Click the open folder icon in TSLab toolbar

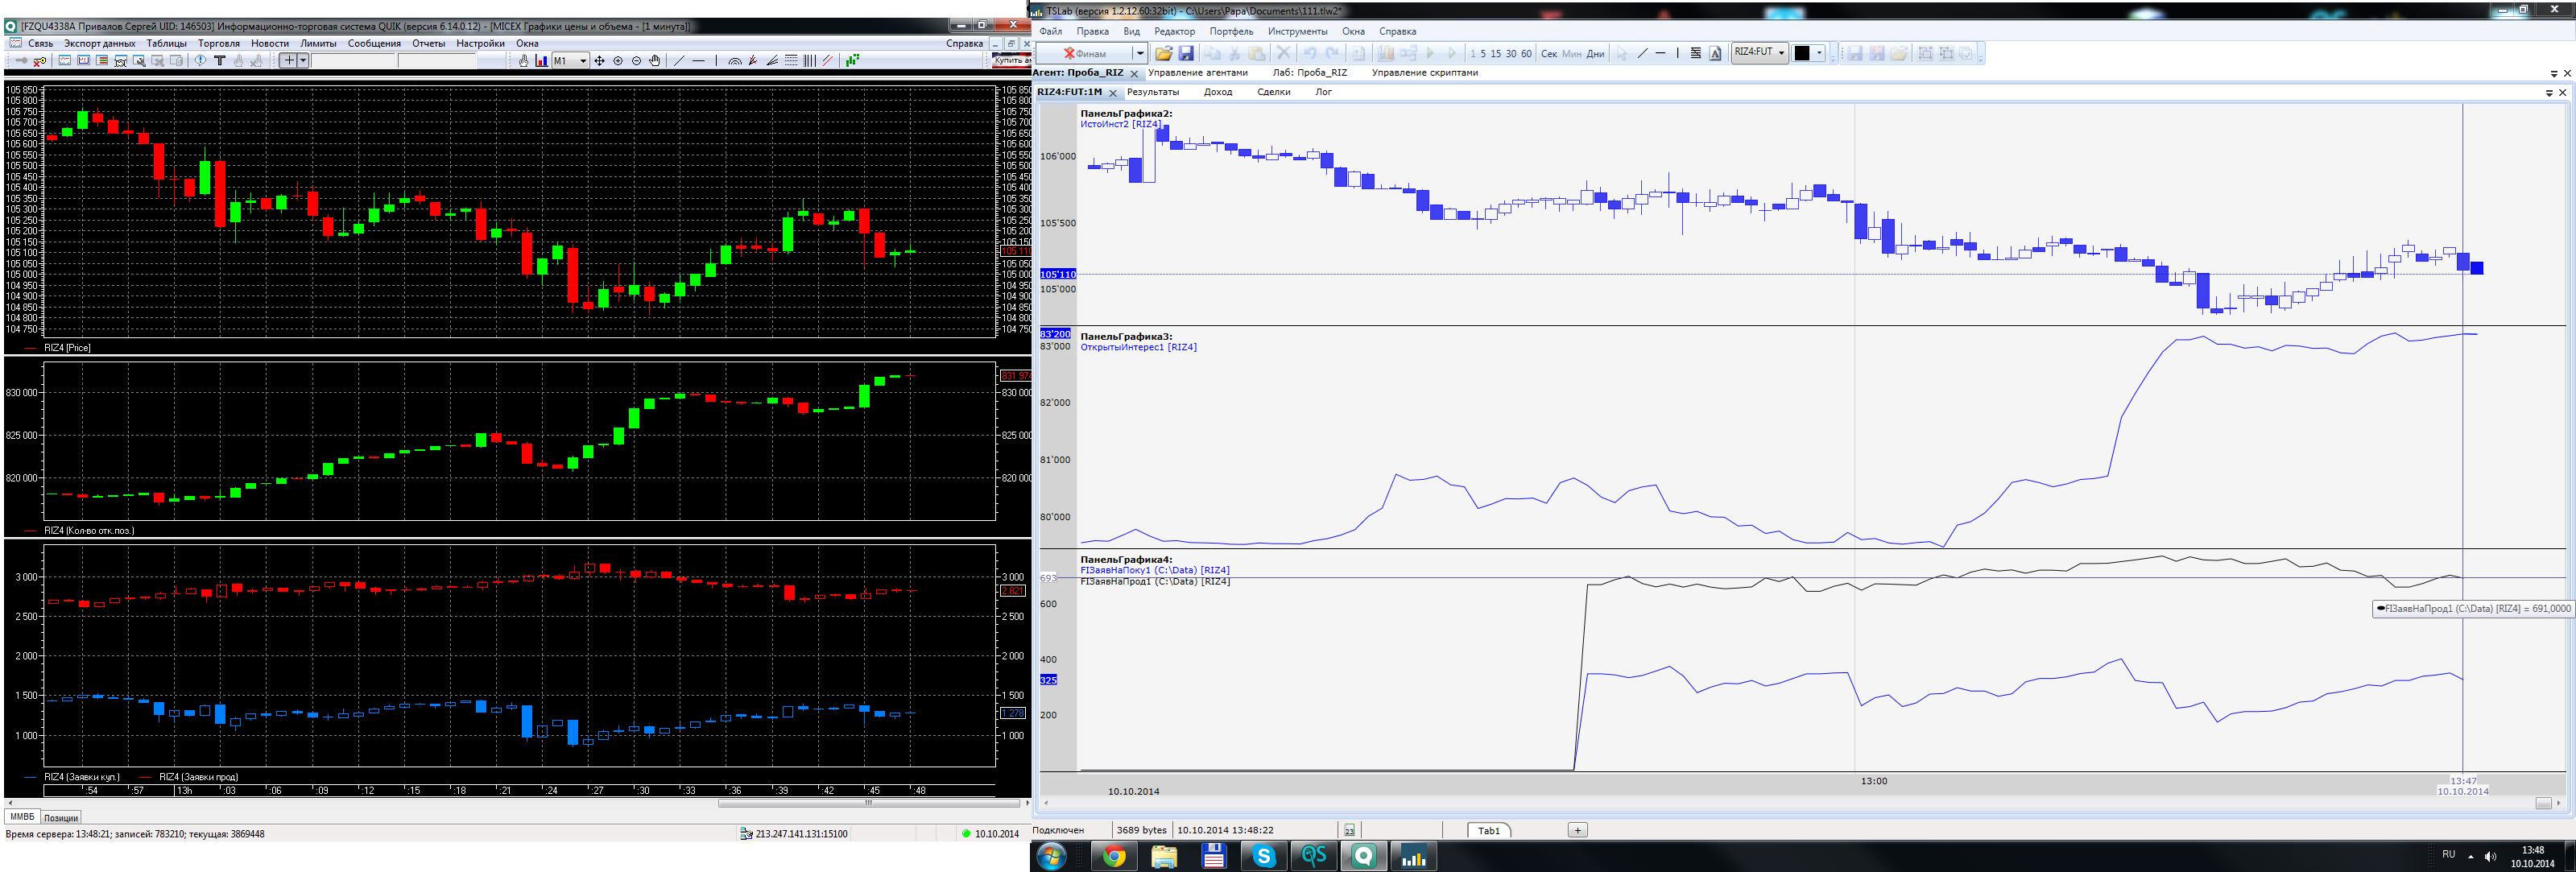pyautogui.click(x=1164, y=53)
